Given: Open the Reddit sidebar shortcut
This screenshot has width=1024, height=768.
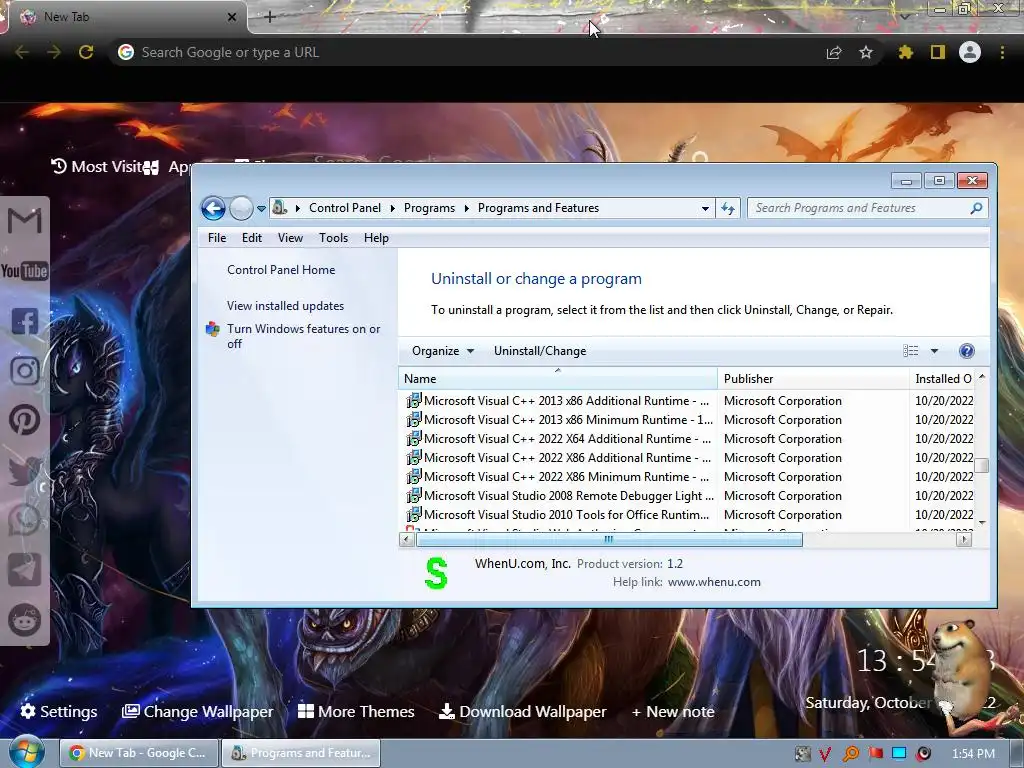Looking at the screenshot, I should [x=25, y=620].
